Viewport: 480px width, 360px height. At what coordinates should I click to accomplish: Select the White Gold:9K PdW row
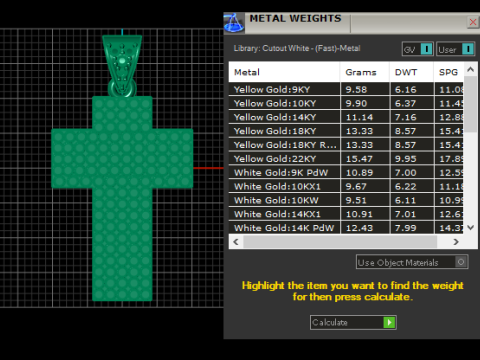coord(346,172)
